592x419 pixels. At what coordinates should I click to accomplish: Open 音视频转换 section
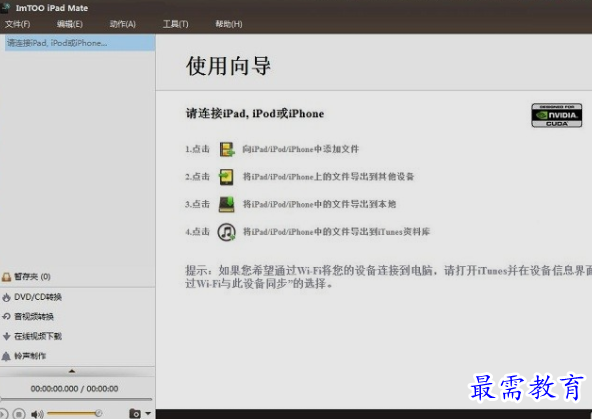(x=34, y=317)
